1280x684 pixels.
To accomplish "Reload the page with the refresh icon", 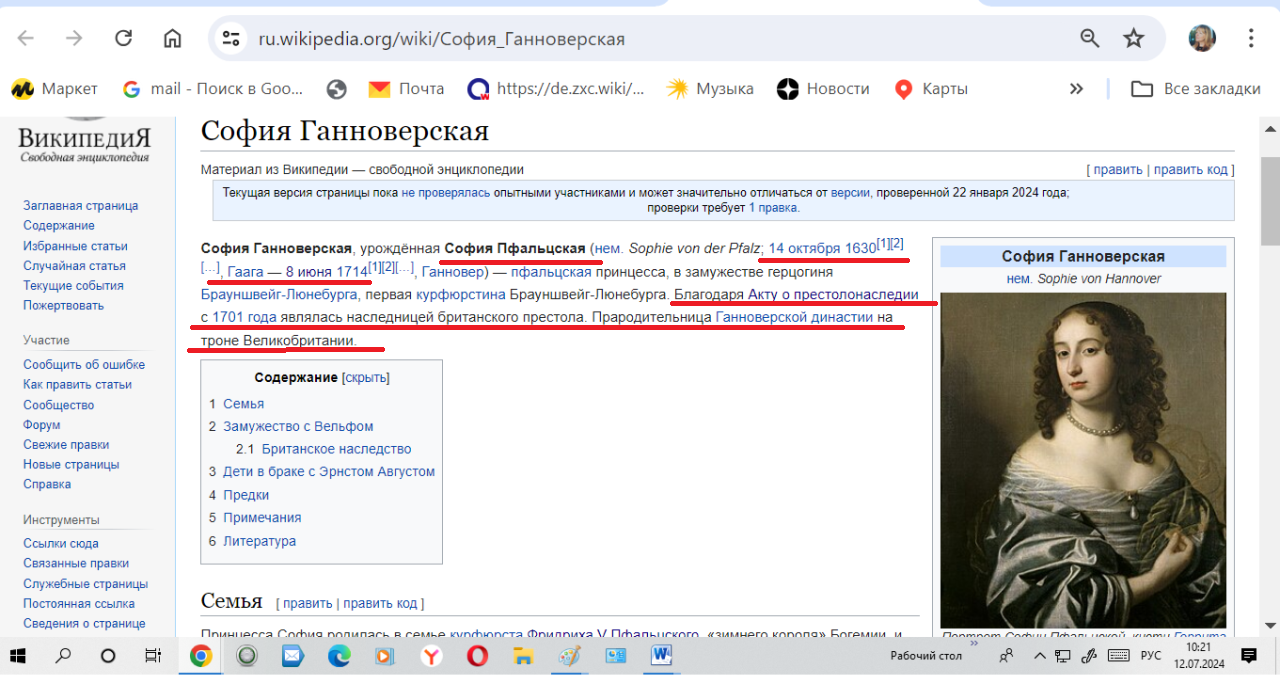I will [124, 39].
